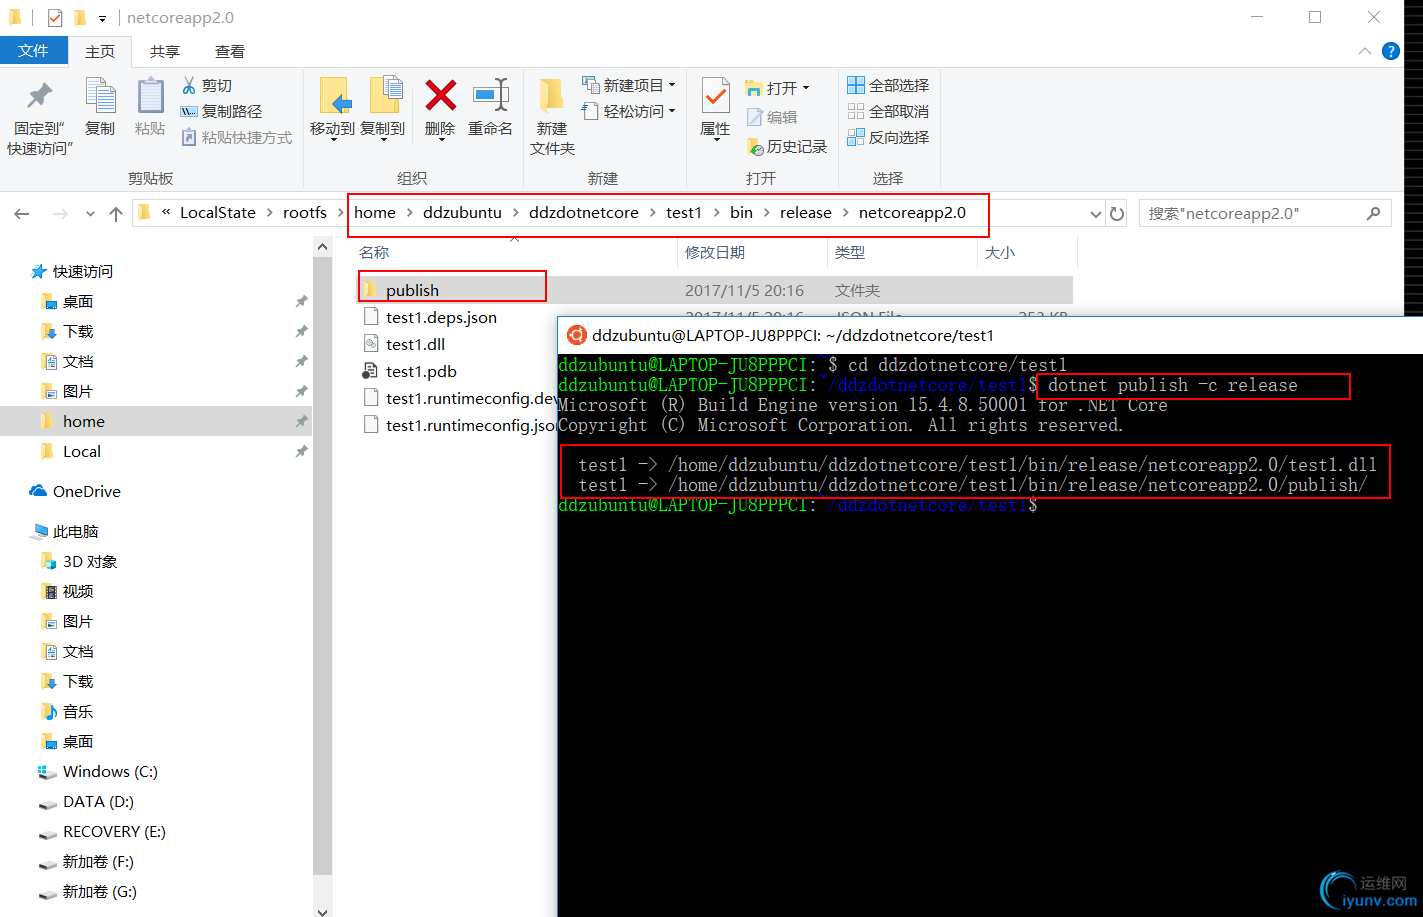Open RECOVERY (E:) drive

point(114,831)
